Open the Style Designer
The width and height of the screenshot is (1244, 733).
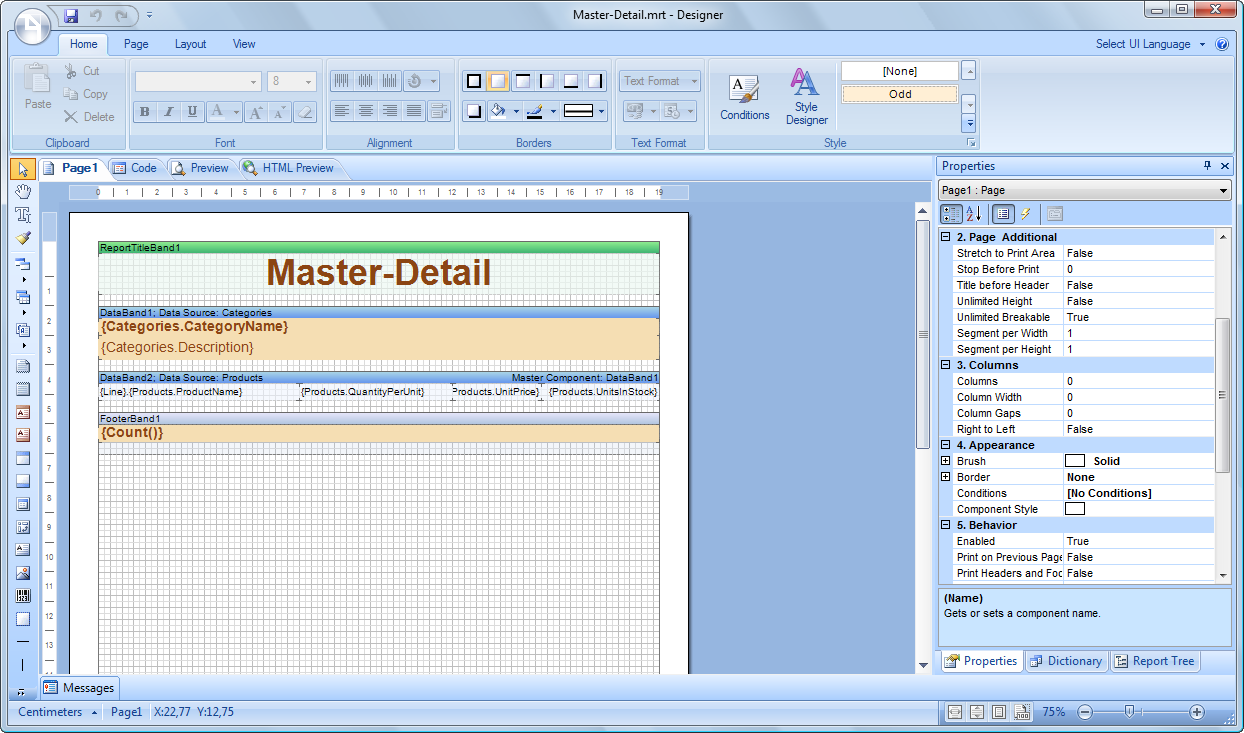(x=806, y=97)
